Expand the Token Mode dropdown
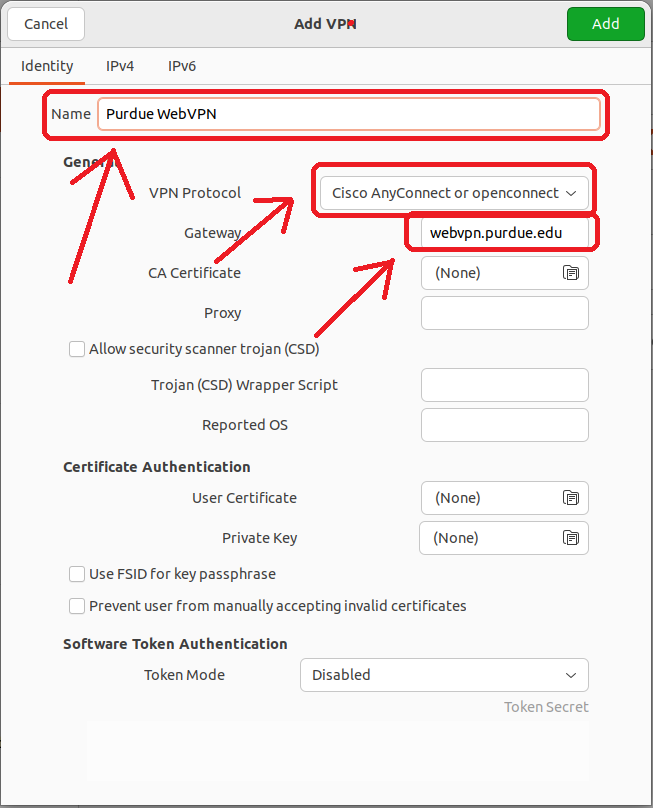 point(444,675)
